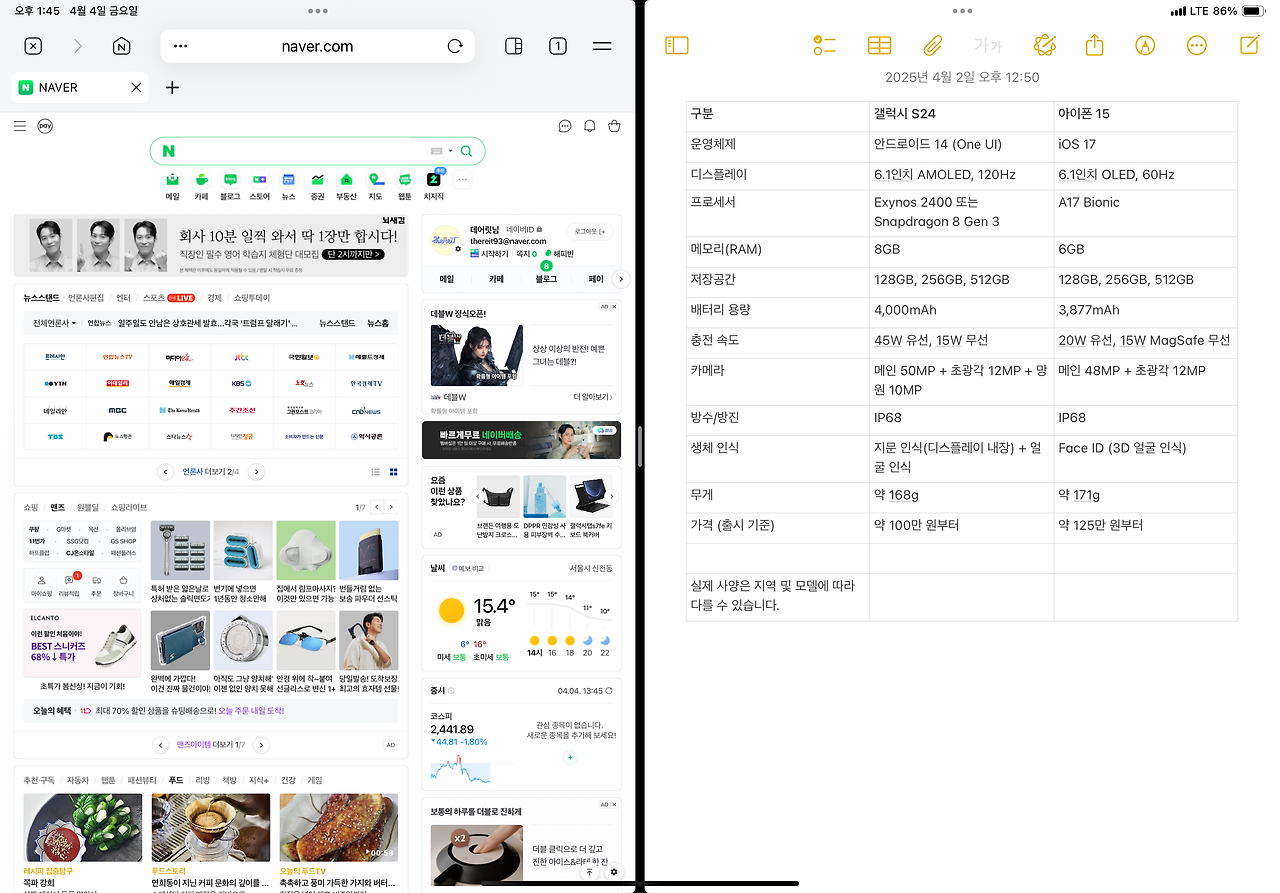This screenshot has width=1280, height=893.
Task: Click the 로그아웃 button
Action: pyautogui.click(x=589, y=231)
